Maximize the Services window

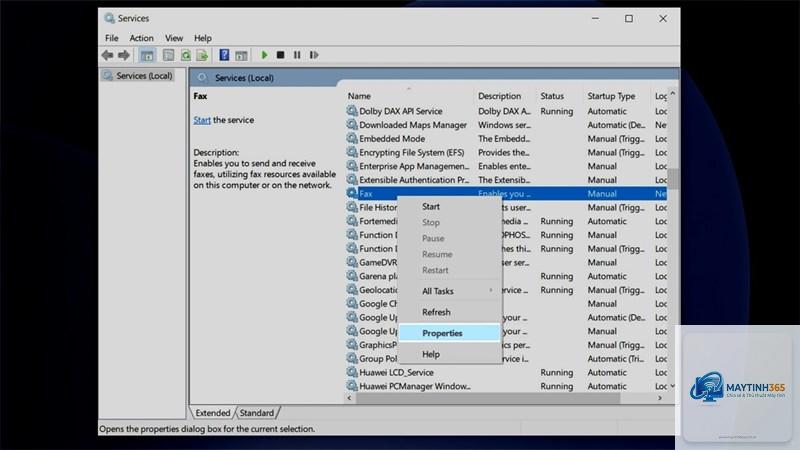click(x=629, y=18)
